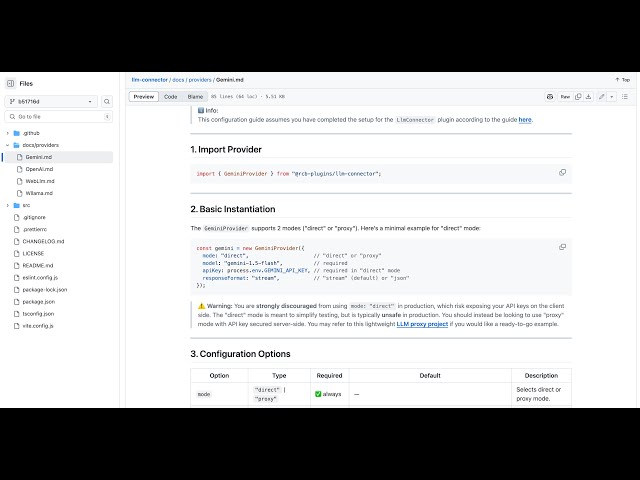Screen dimensions: 640x480
Task: Click the 'always' required cell
Action: click(x=328, y=394)
